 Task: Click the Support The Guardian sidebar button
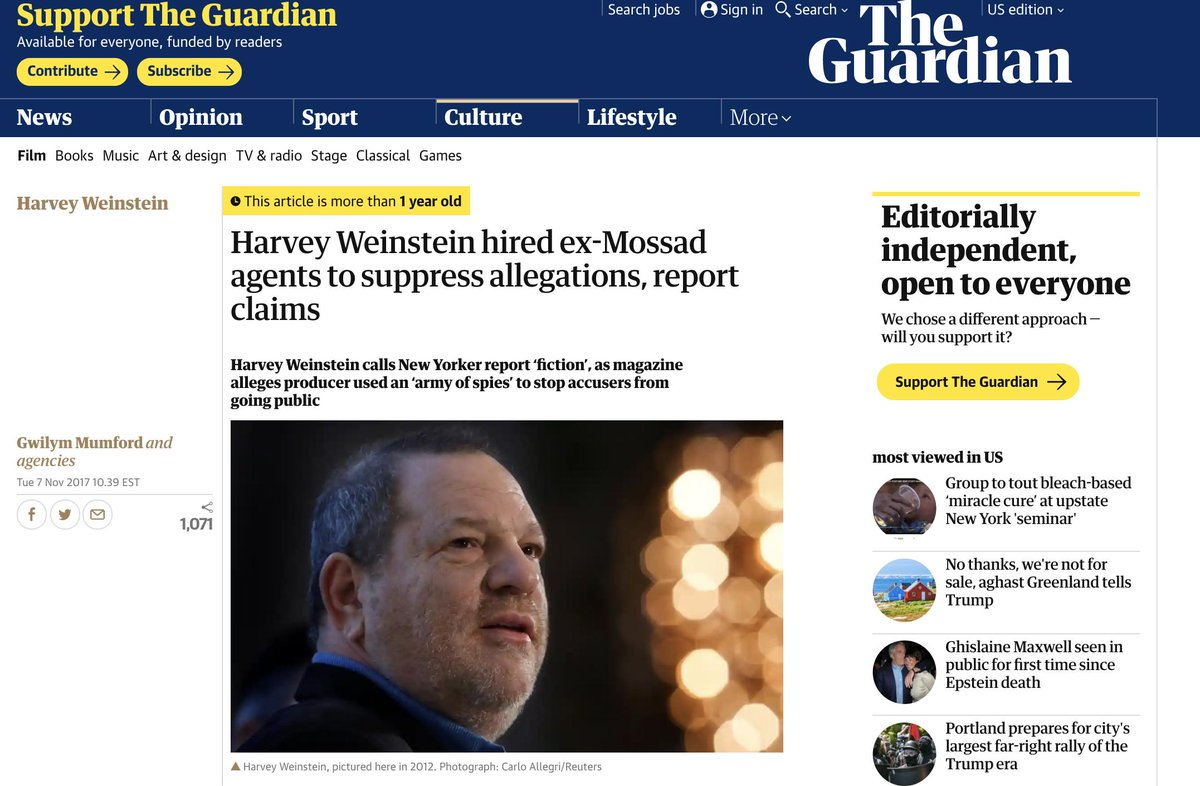(x=978, y=382)
